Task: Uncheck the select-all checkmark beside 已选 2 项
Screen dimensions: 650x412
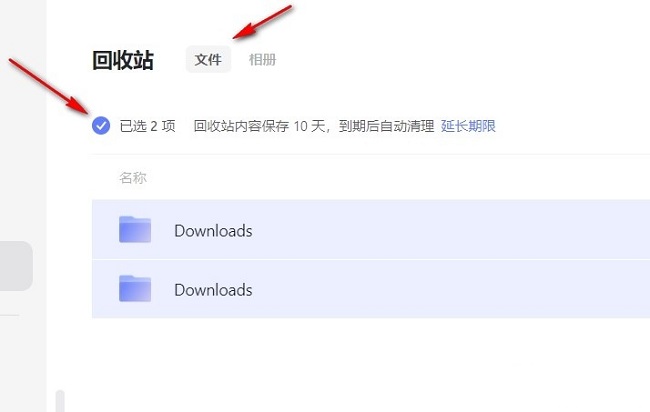Action: (x=101, y=126)
